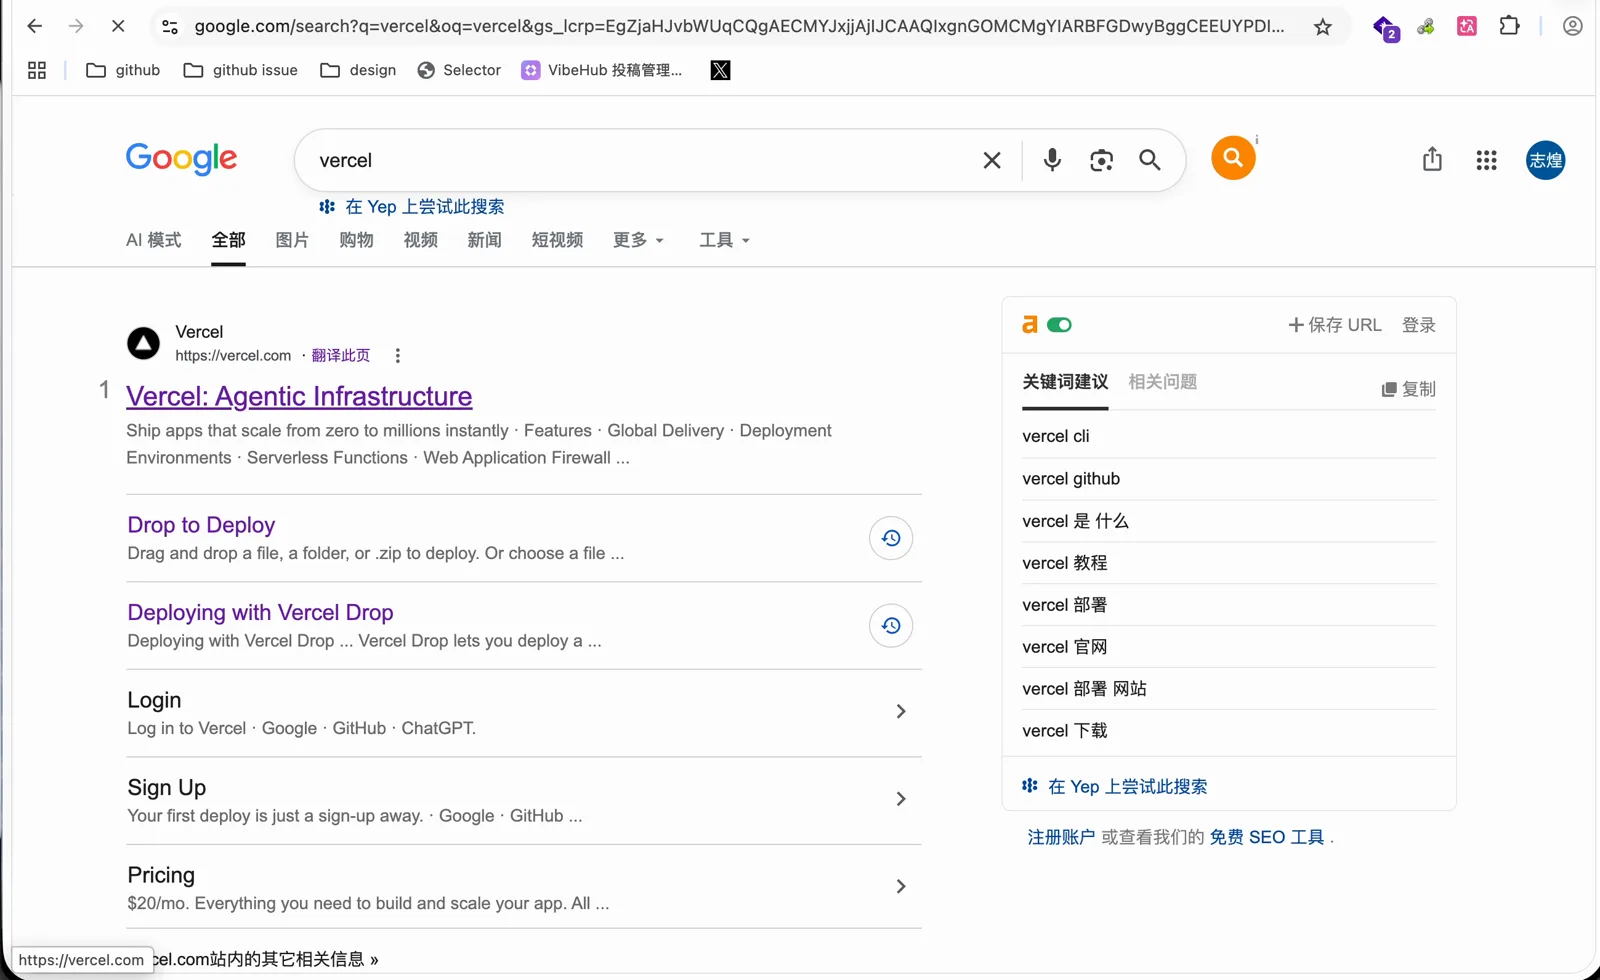
Task: Click 在 Yep 上尝试此搜索 below search box
Action: tap(412, 207)
